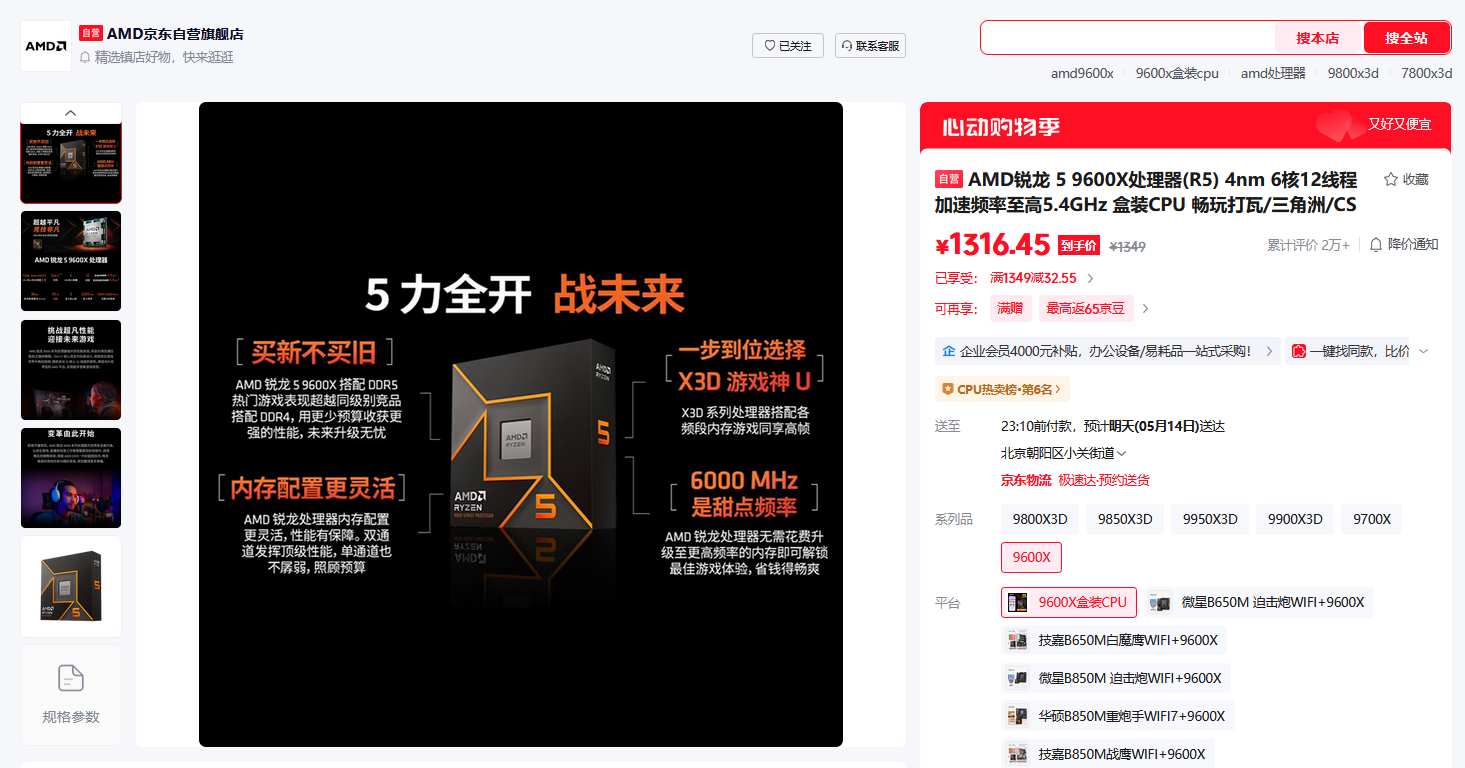Select the 超越平凡 product thumbnail
Image resolution: width=1465 pixels, height=768 pixels.
pyautogui.click(x=71, y=261)
